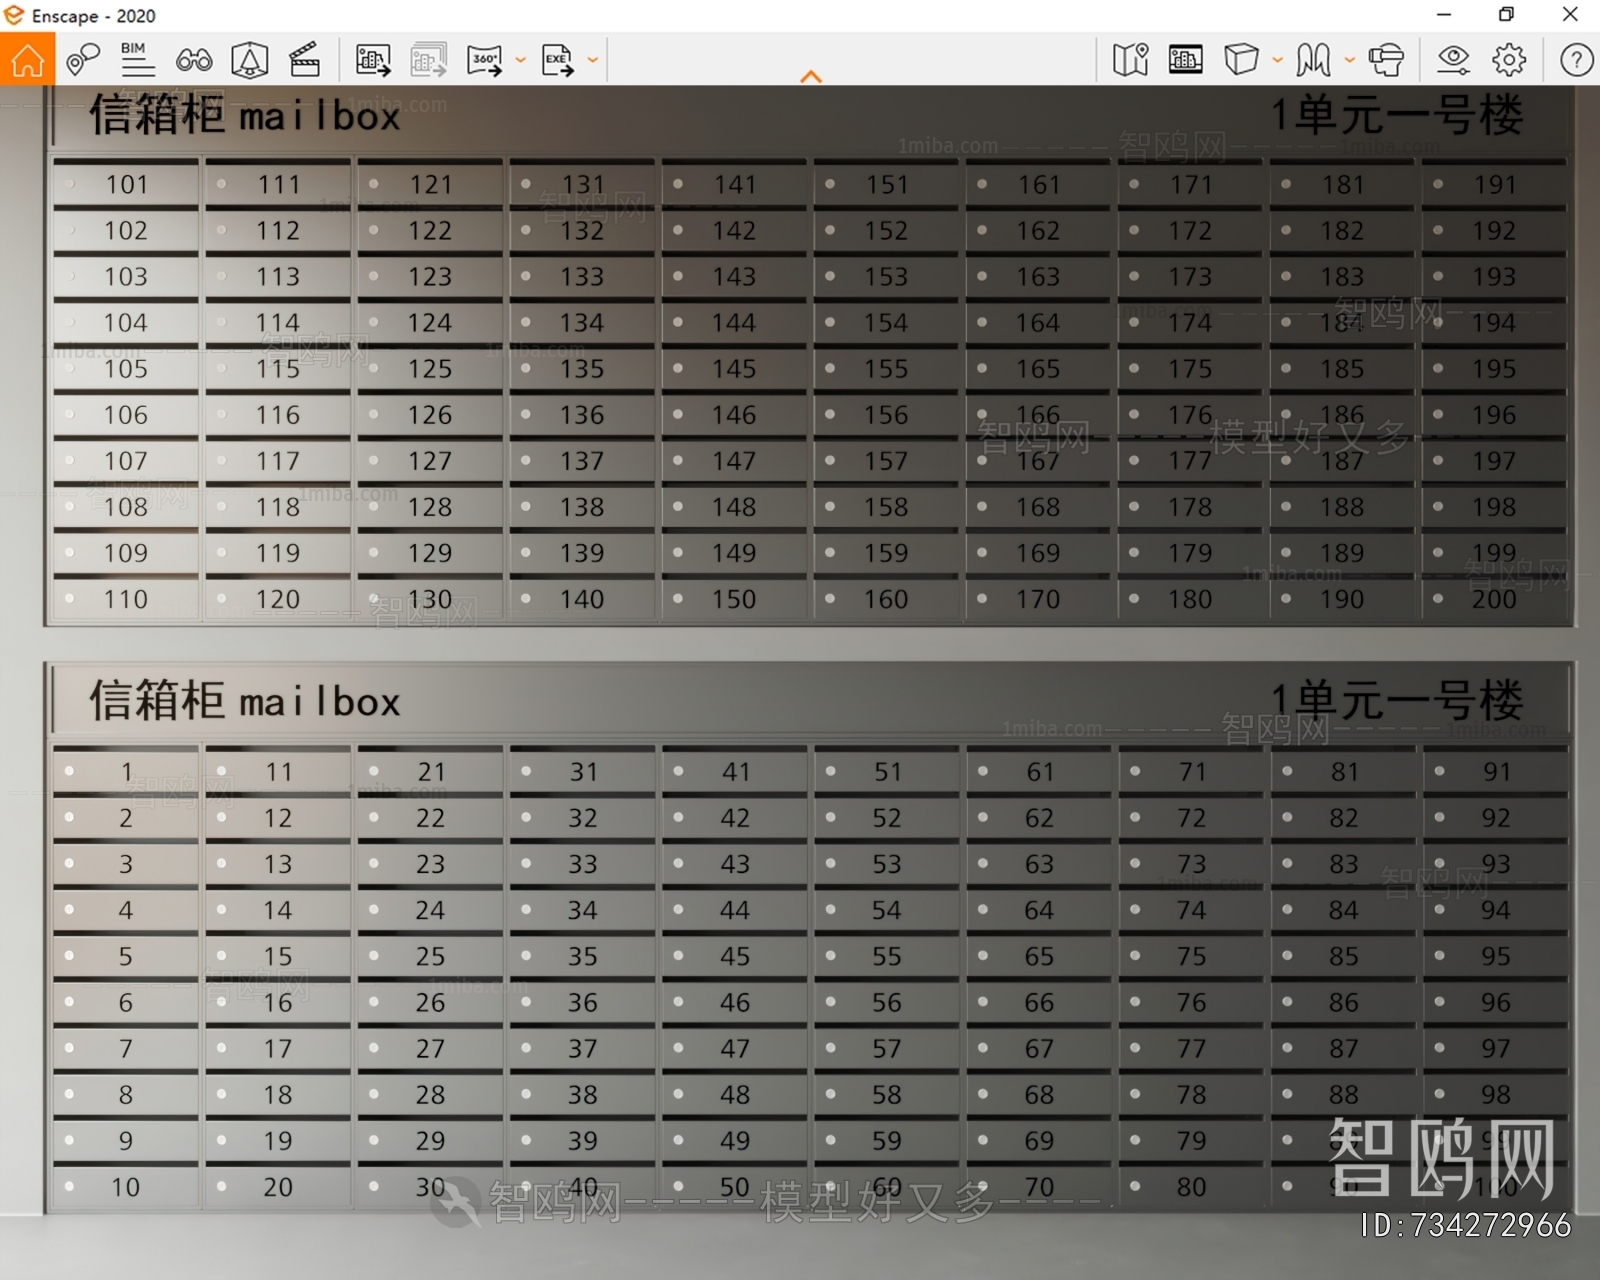This screenshot has width=1600, height=1280.
Task: Restore the Enscape window size
Action: coord(1507,14)
